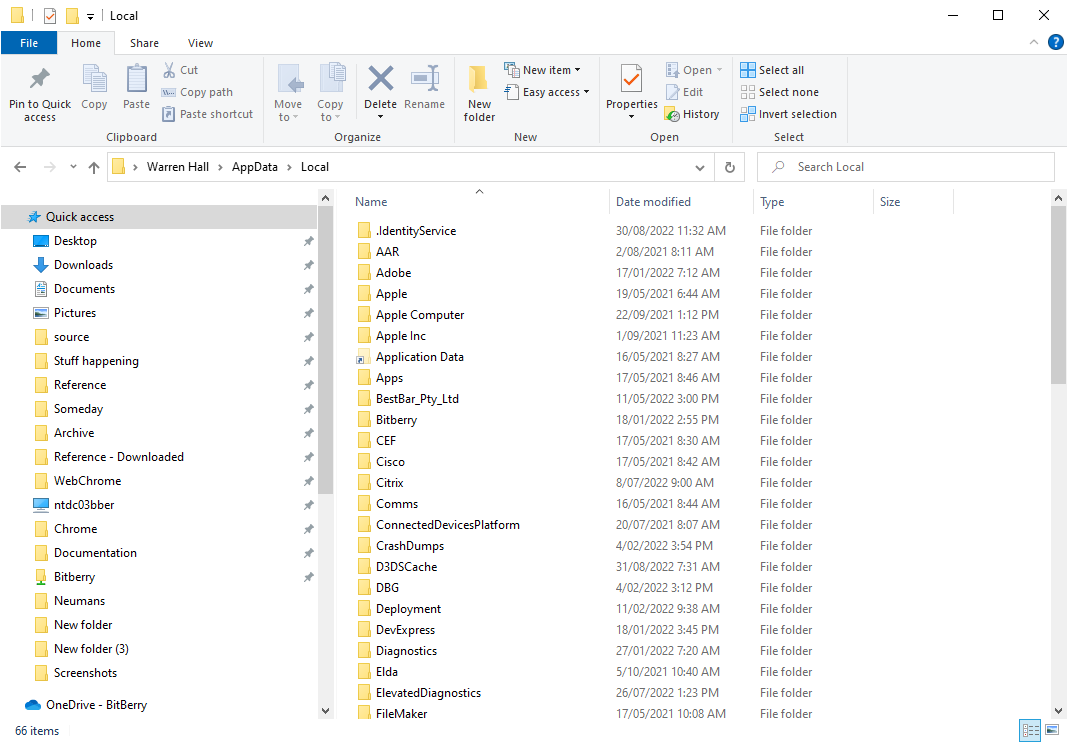Collapse the ribbon with the chevron
The image size is (1068, 743).
1034,42
